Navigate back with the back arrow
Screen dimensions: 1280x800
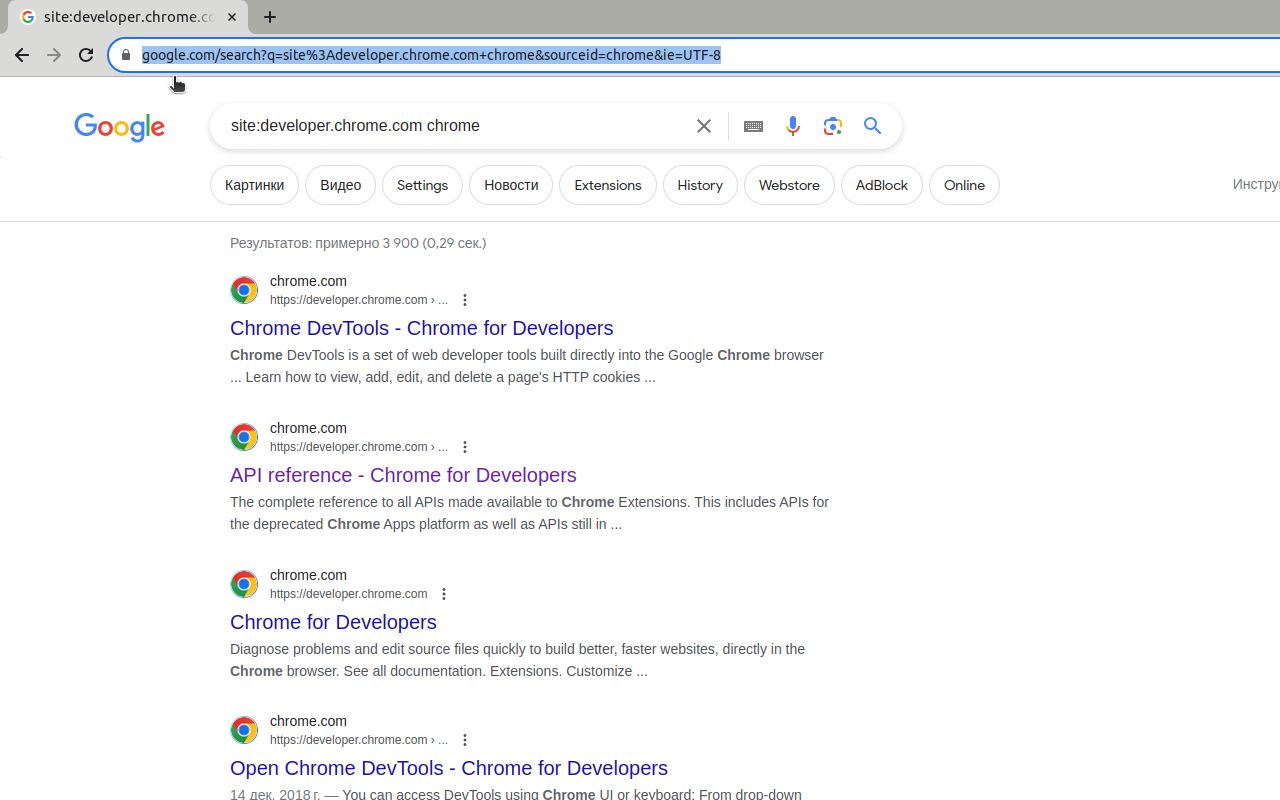[x=21, y=55]
